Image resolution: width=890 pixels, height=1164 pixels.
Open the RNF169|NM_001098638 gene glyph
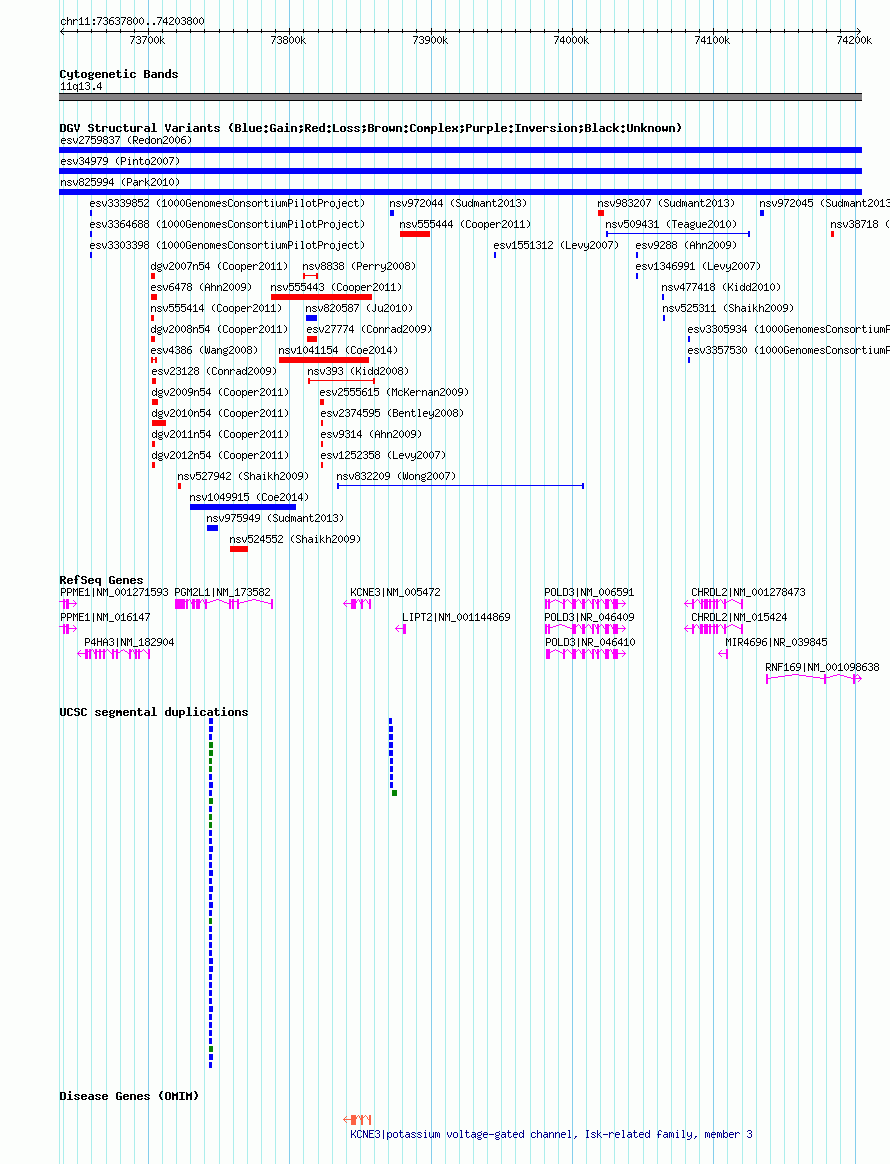(x=814, y=679)
